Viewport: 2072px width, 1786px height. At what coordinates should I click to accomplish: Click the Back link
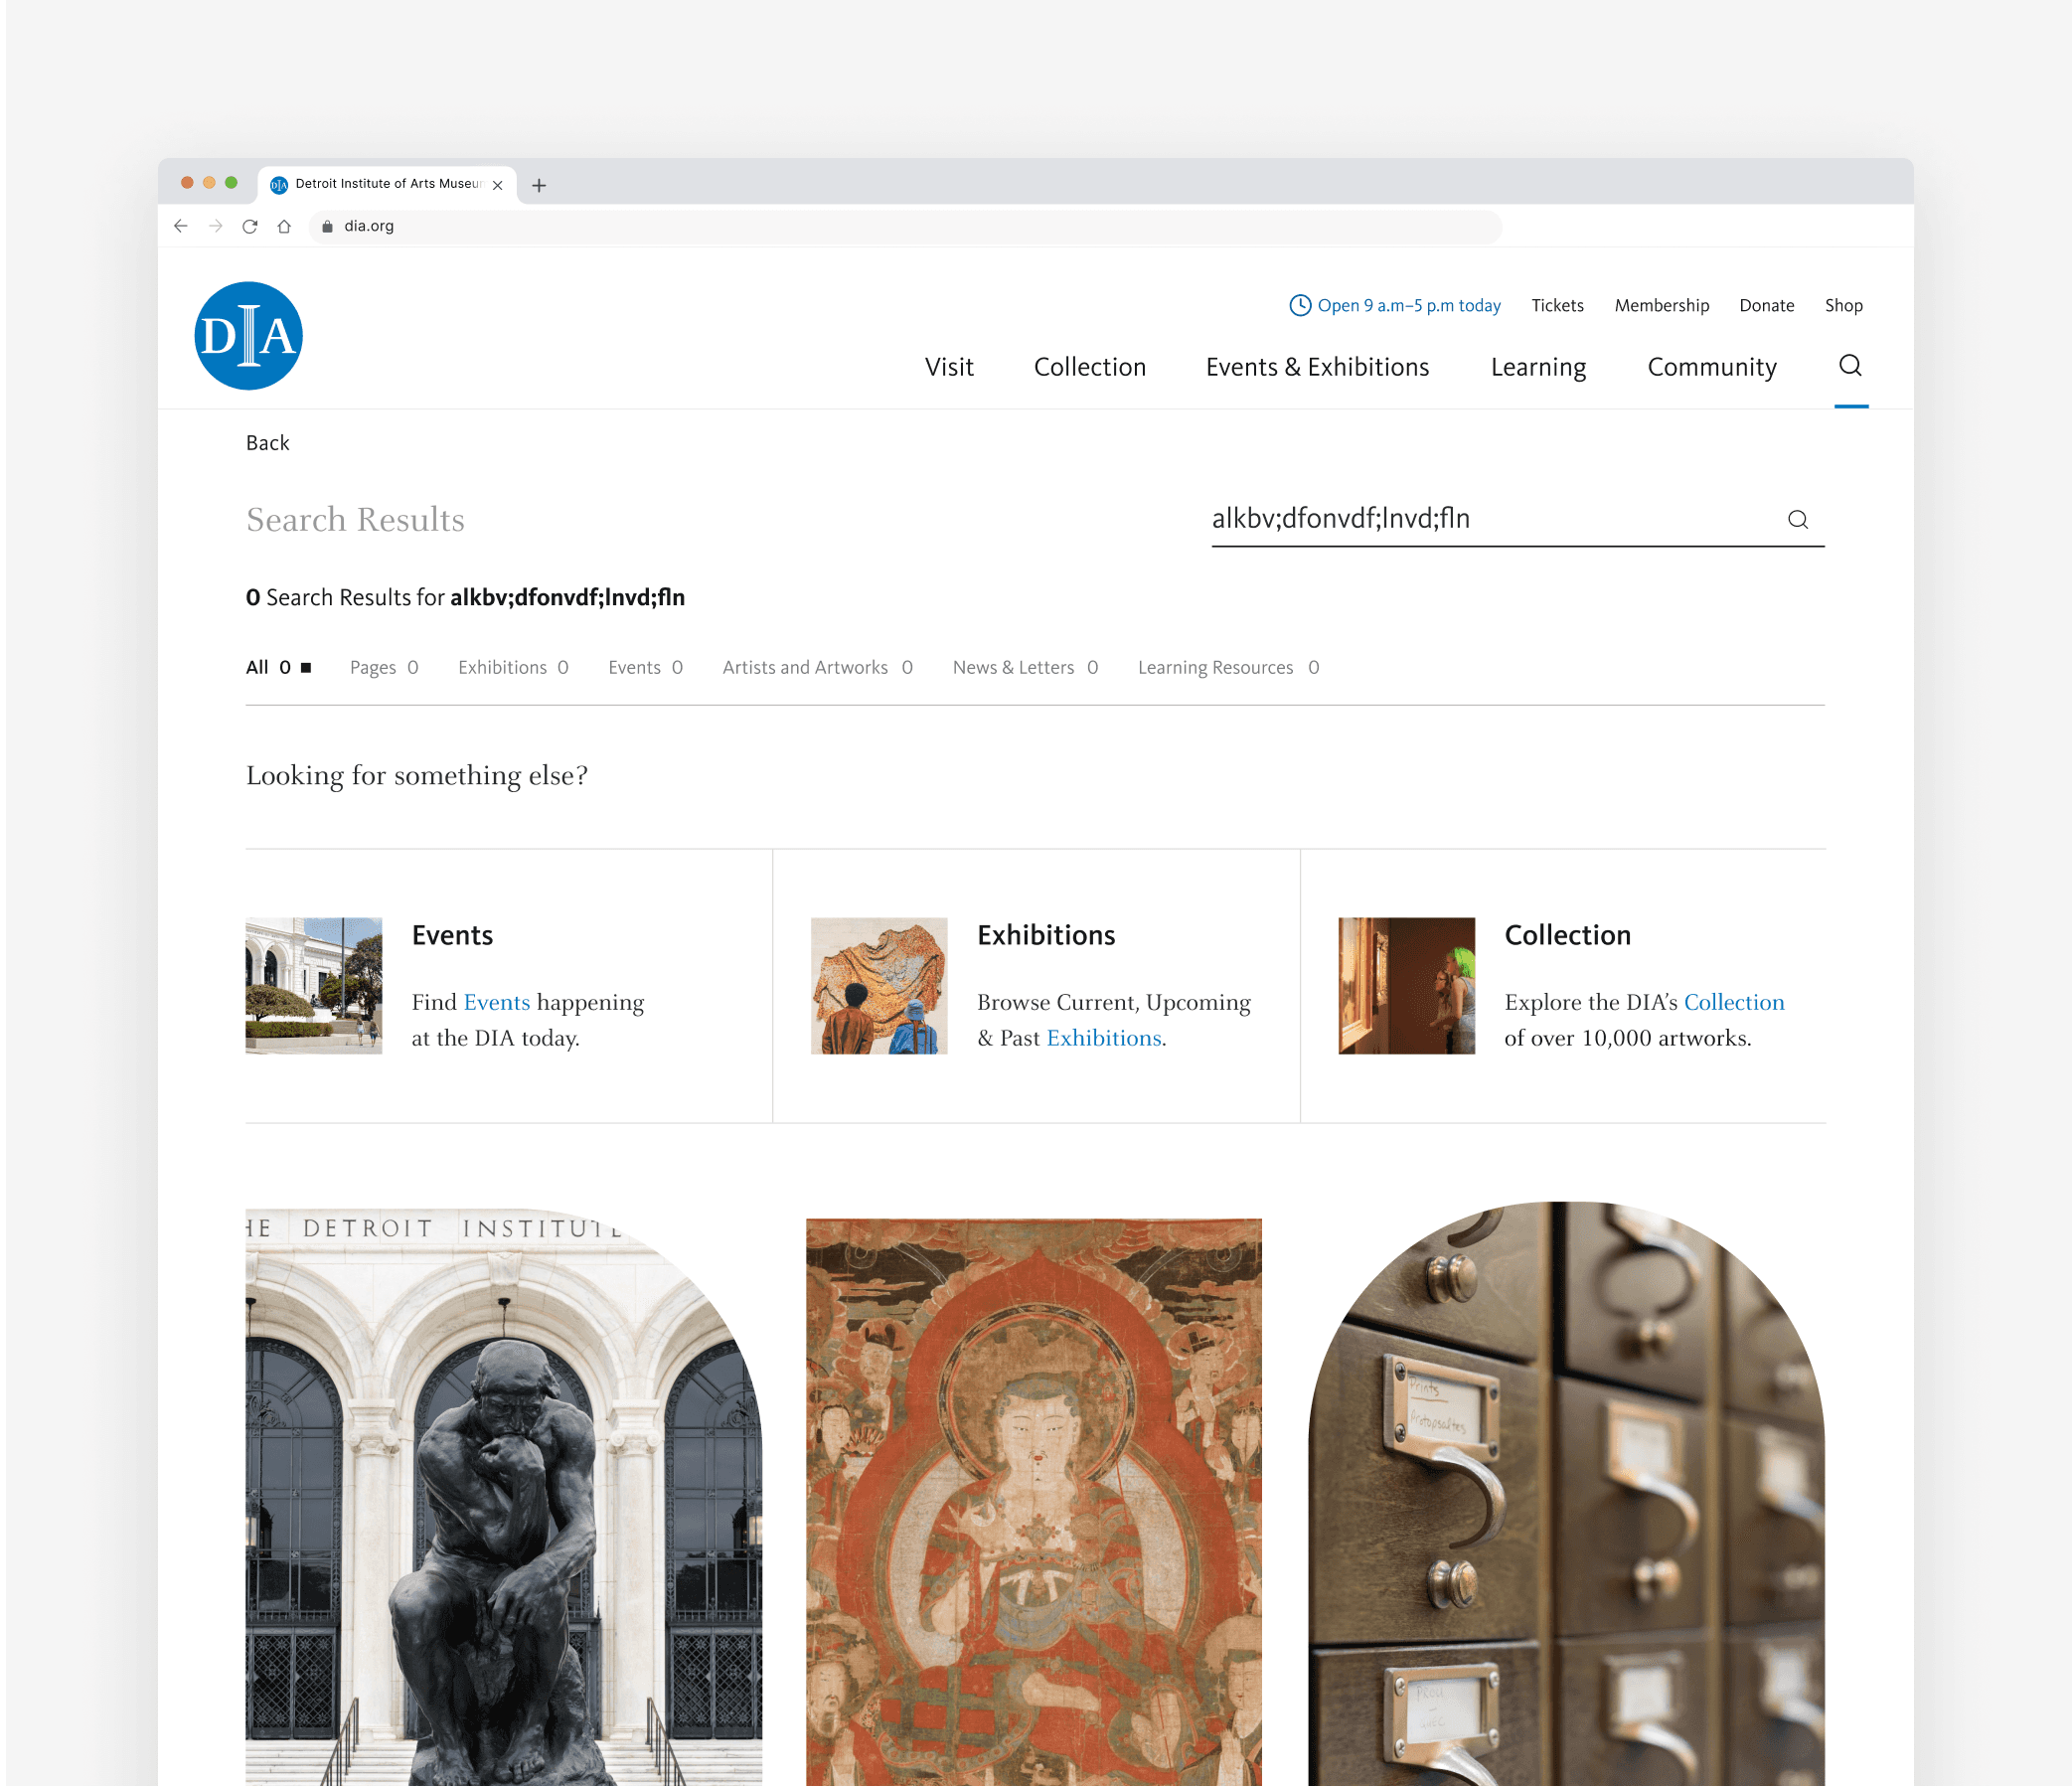click(267, 443)
